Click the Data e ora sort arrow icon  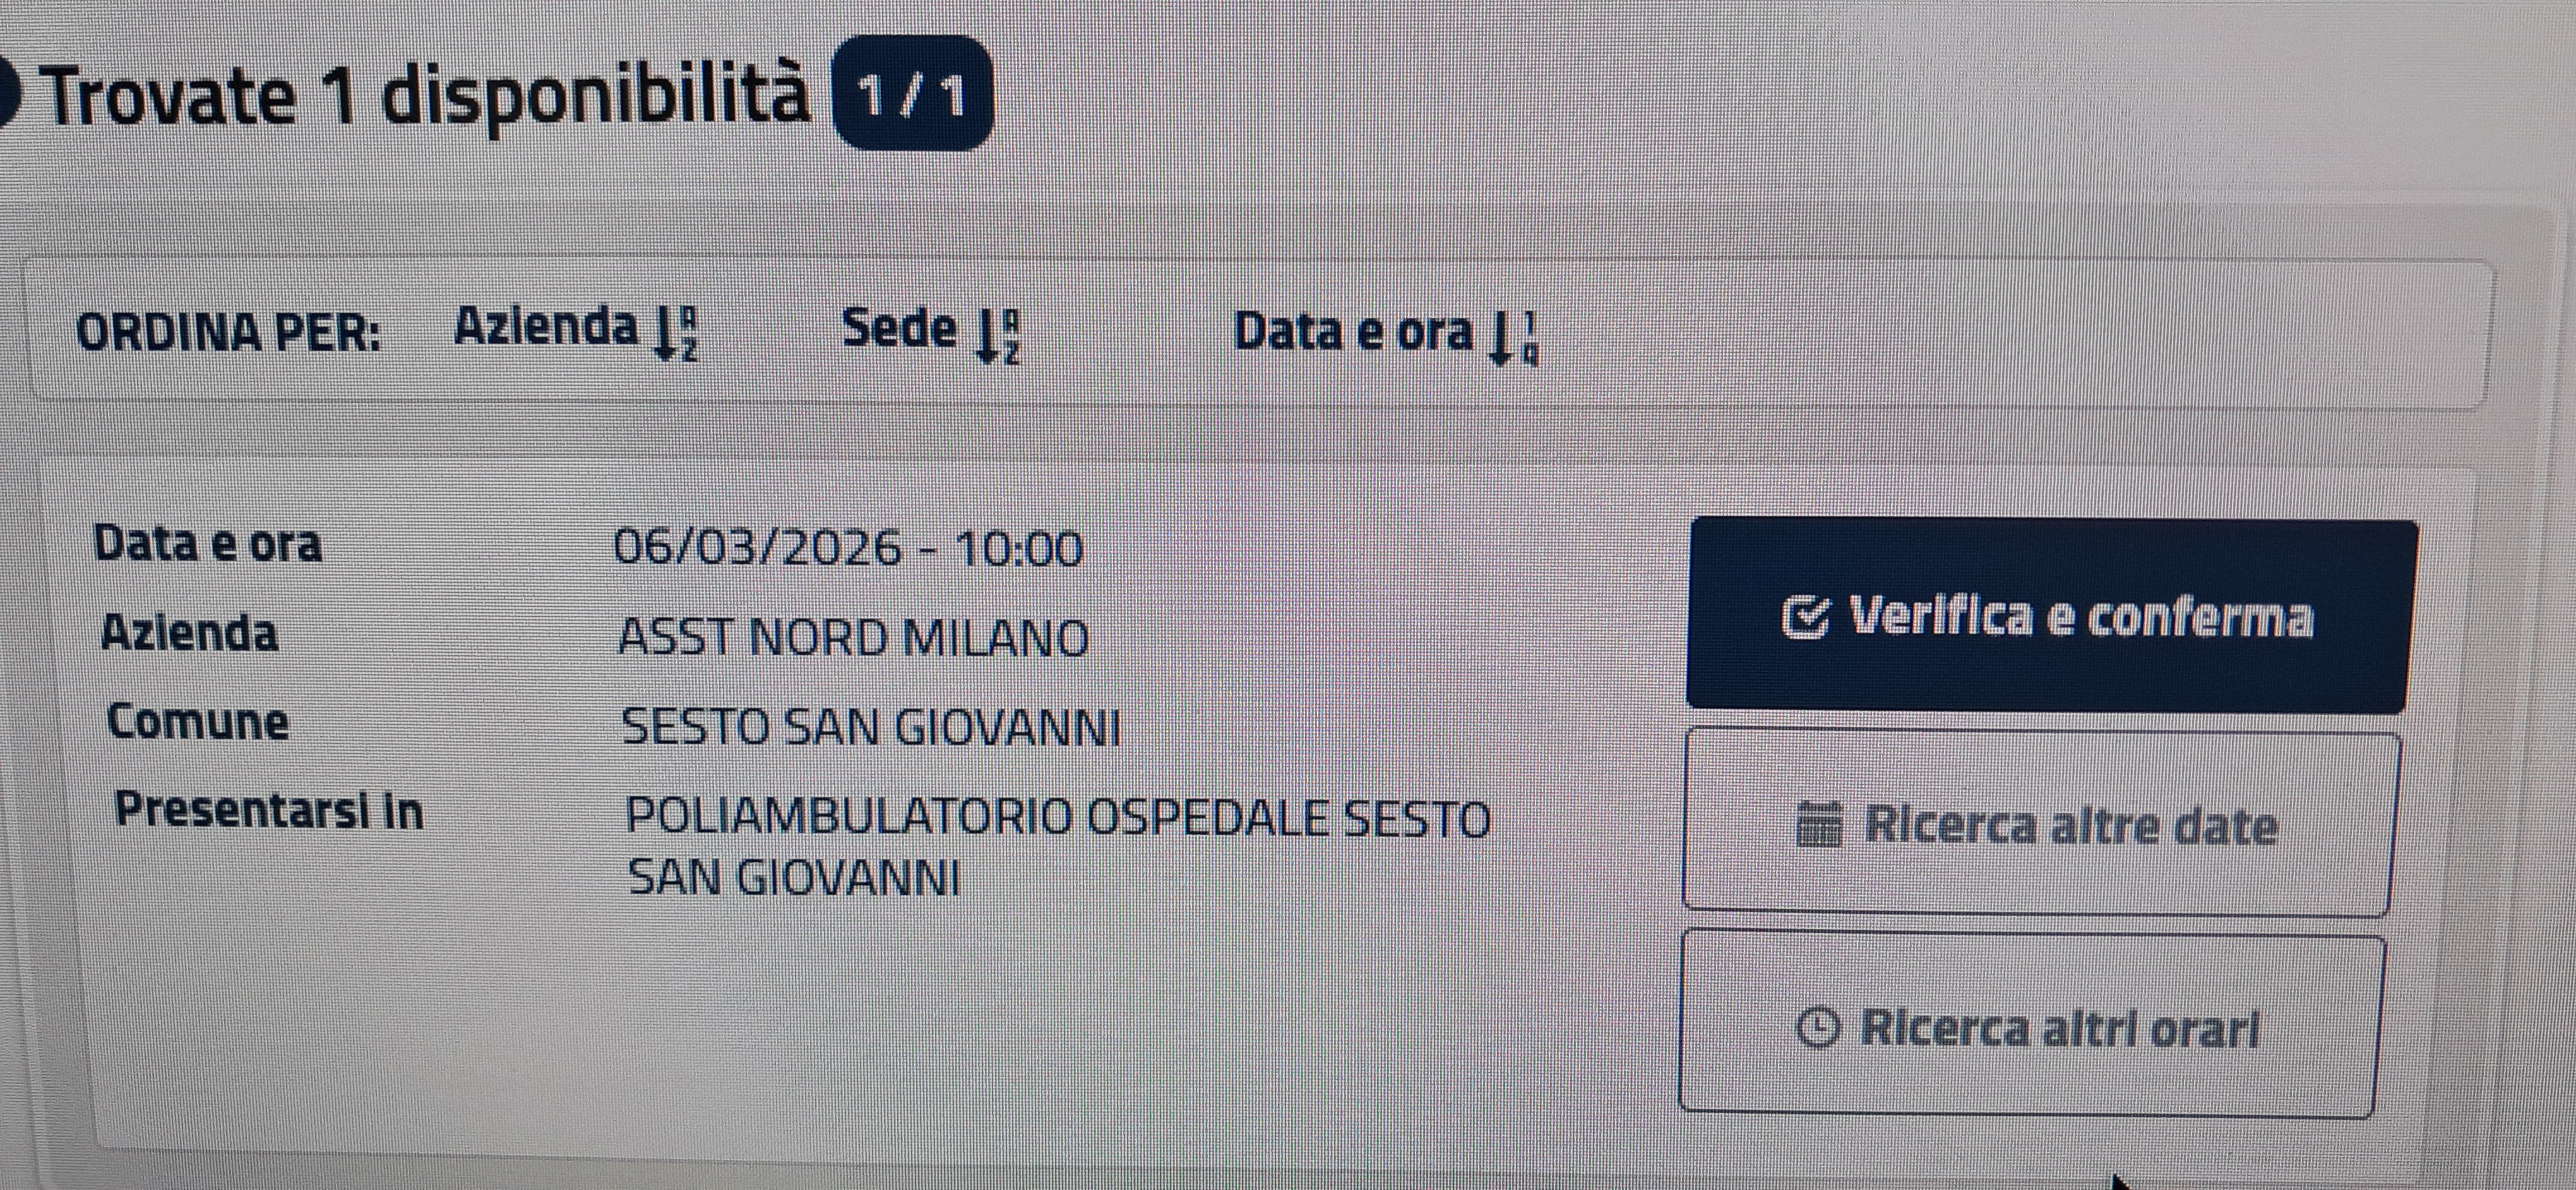(x=1513, y=338)
